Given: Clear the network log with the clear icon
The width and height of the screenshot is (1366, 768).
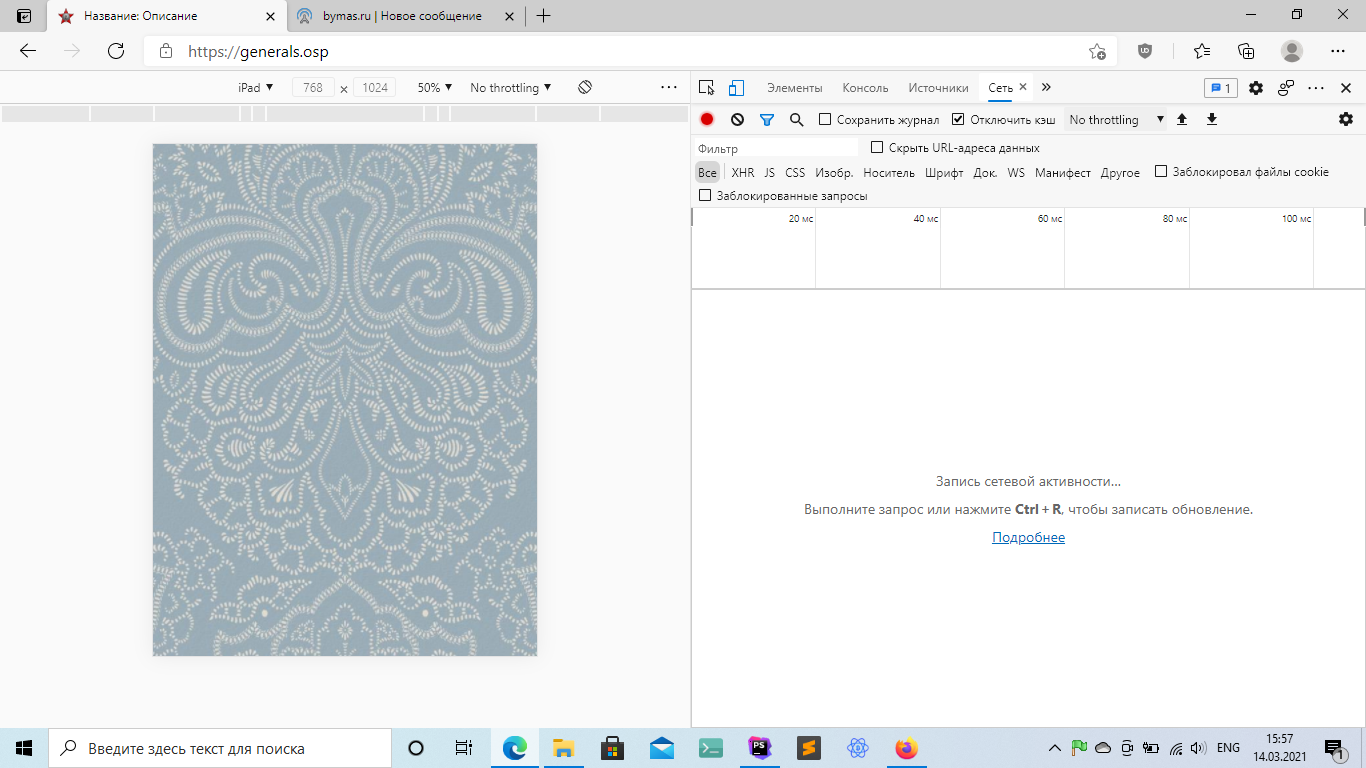Looking at the screenshot, I should click(737, 119).
